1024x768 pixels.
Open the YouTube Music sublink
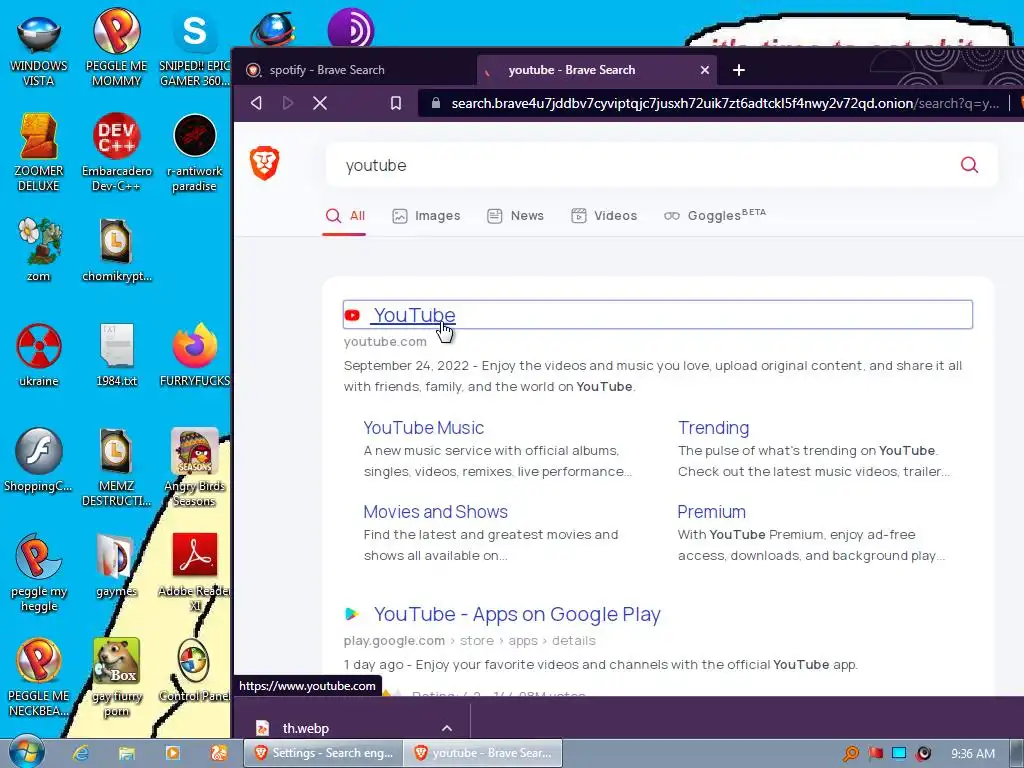point(423,428)
